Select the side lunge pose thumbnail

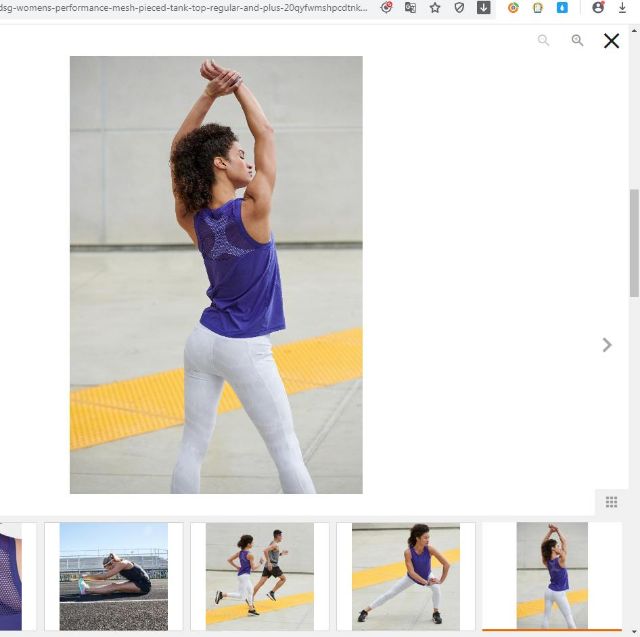click(405, 576)
